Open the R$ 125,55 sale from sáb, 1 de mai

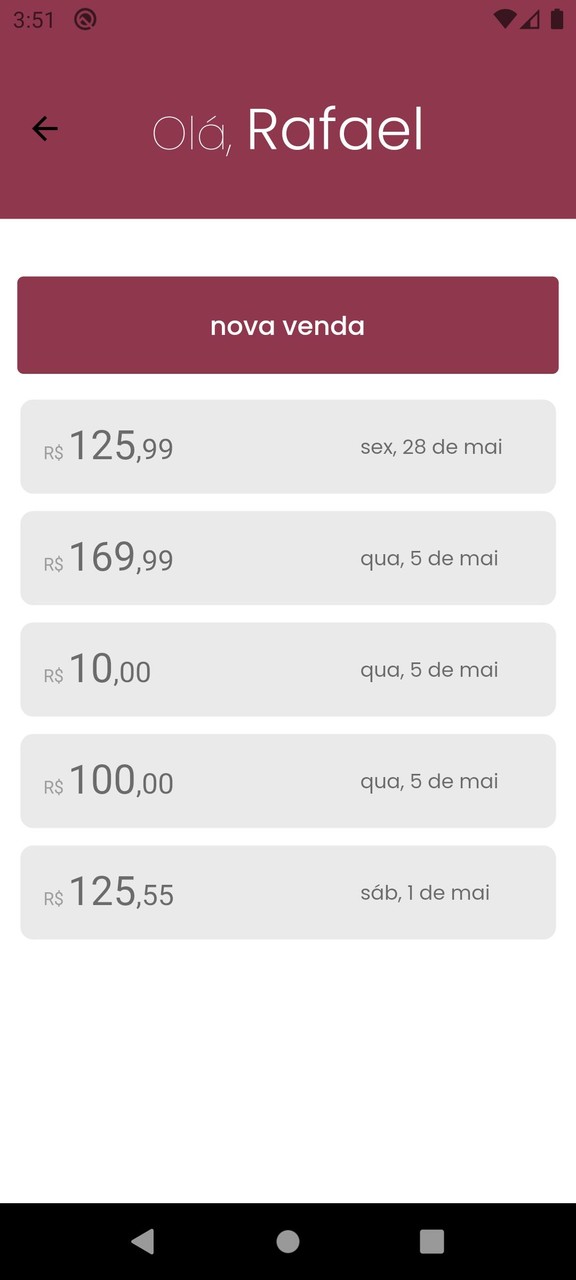[287, 892]
